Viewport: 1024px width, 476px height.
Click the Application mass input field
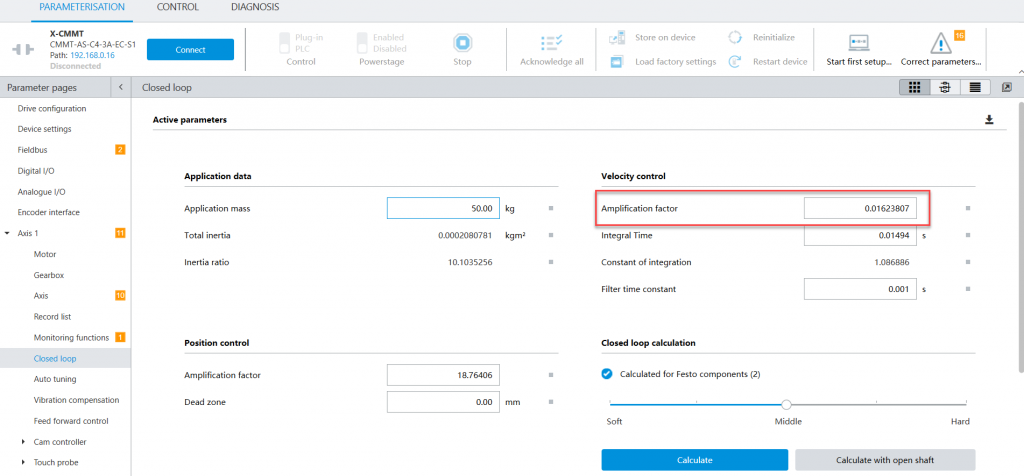(x=443, y=208)
